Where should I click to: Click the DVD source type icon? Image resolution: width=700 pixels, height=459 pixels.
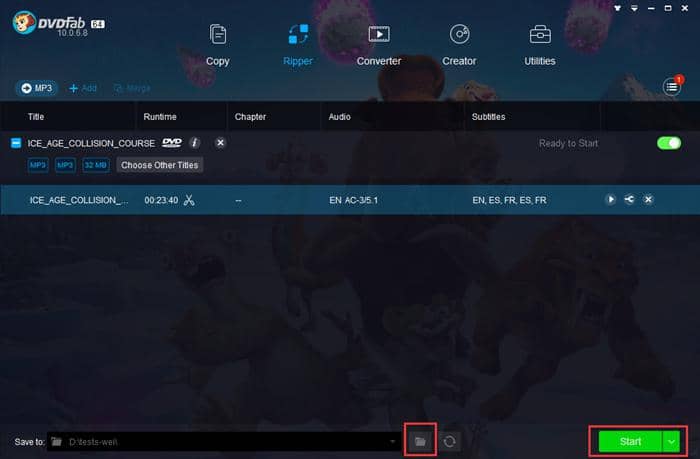coord(172,143)
